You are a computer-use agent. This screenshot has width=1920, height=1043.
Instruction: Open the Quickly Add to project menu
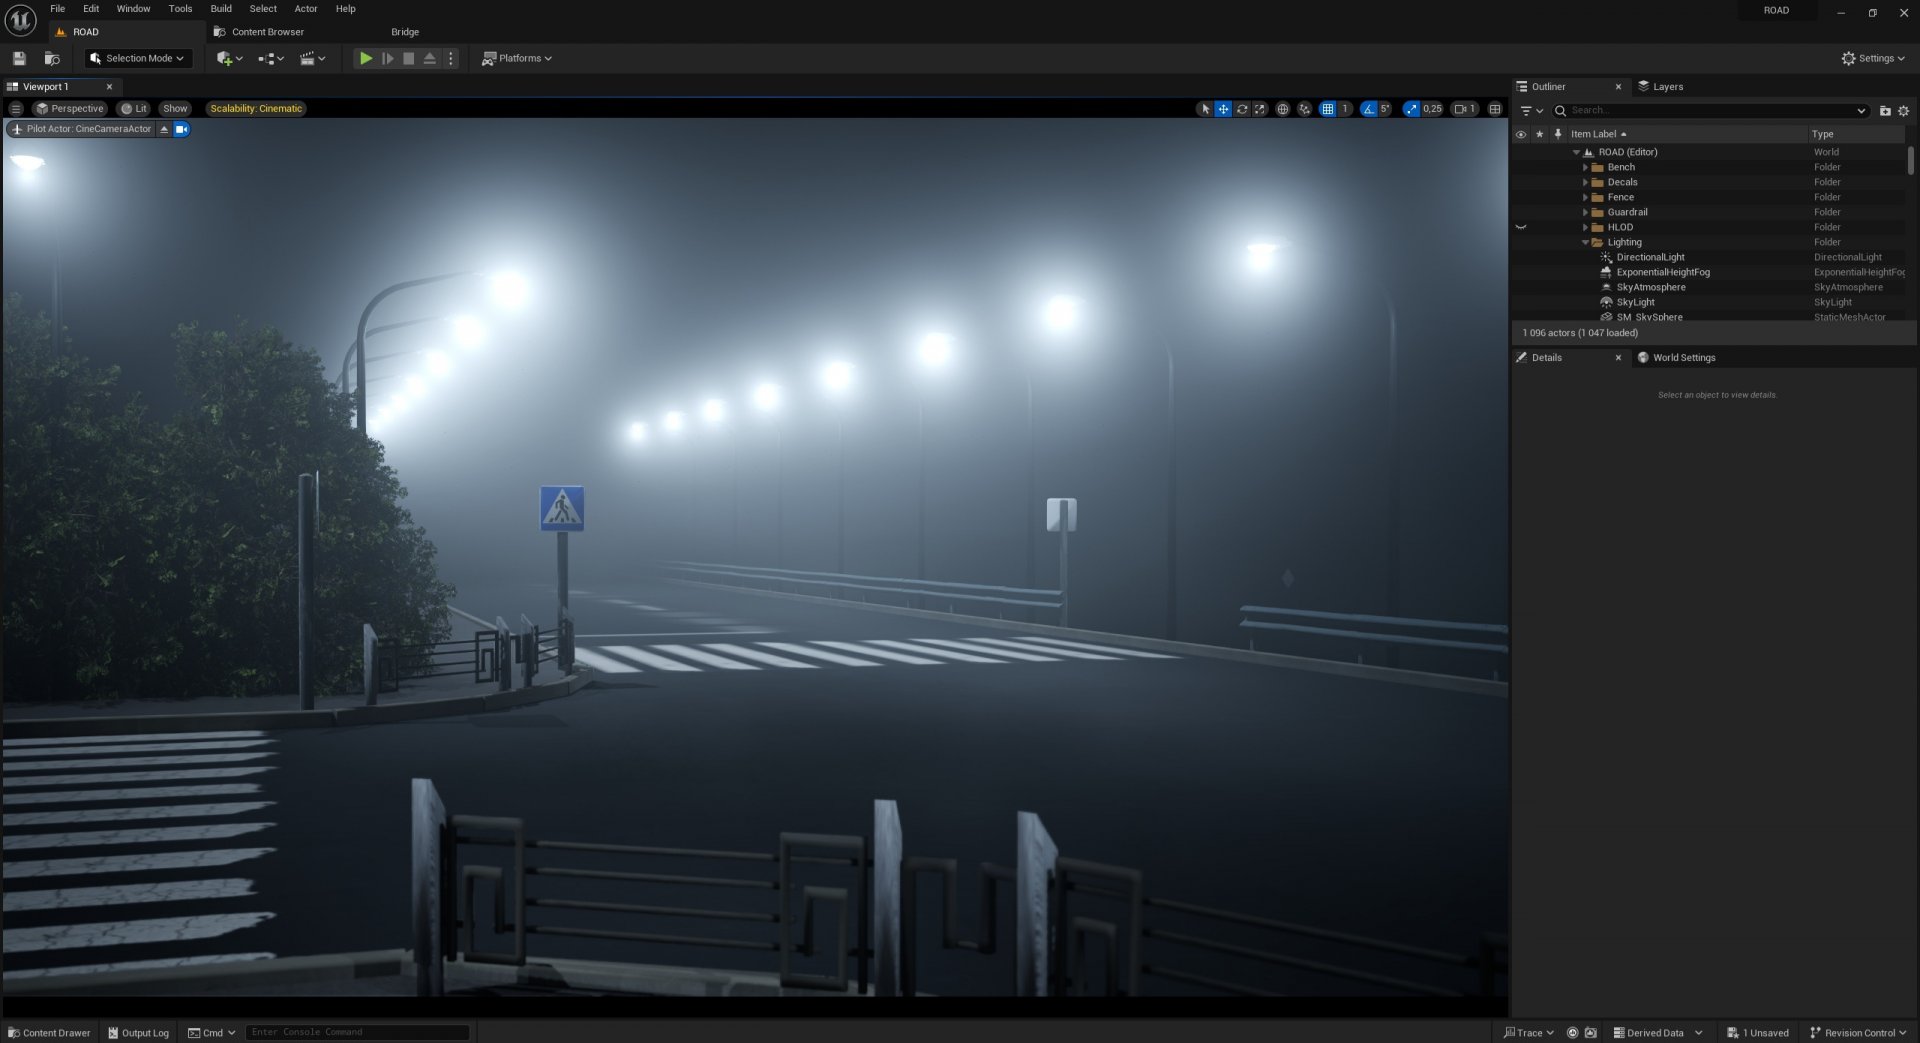click(229, 59)
